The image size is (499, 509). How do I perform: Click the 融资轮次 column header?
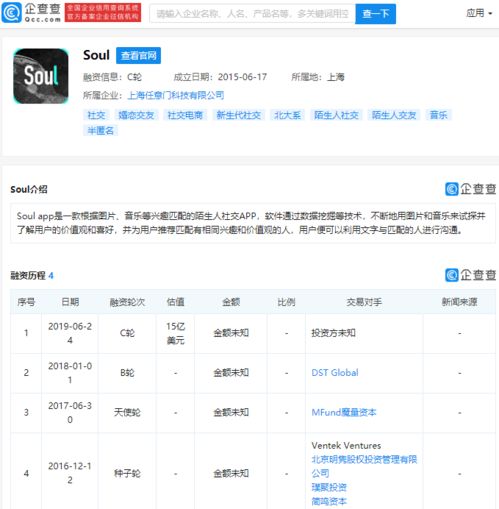(x=127, y=302)
